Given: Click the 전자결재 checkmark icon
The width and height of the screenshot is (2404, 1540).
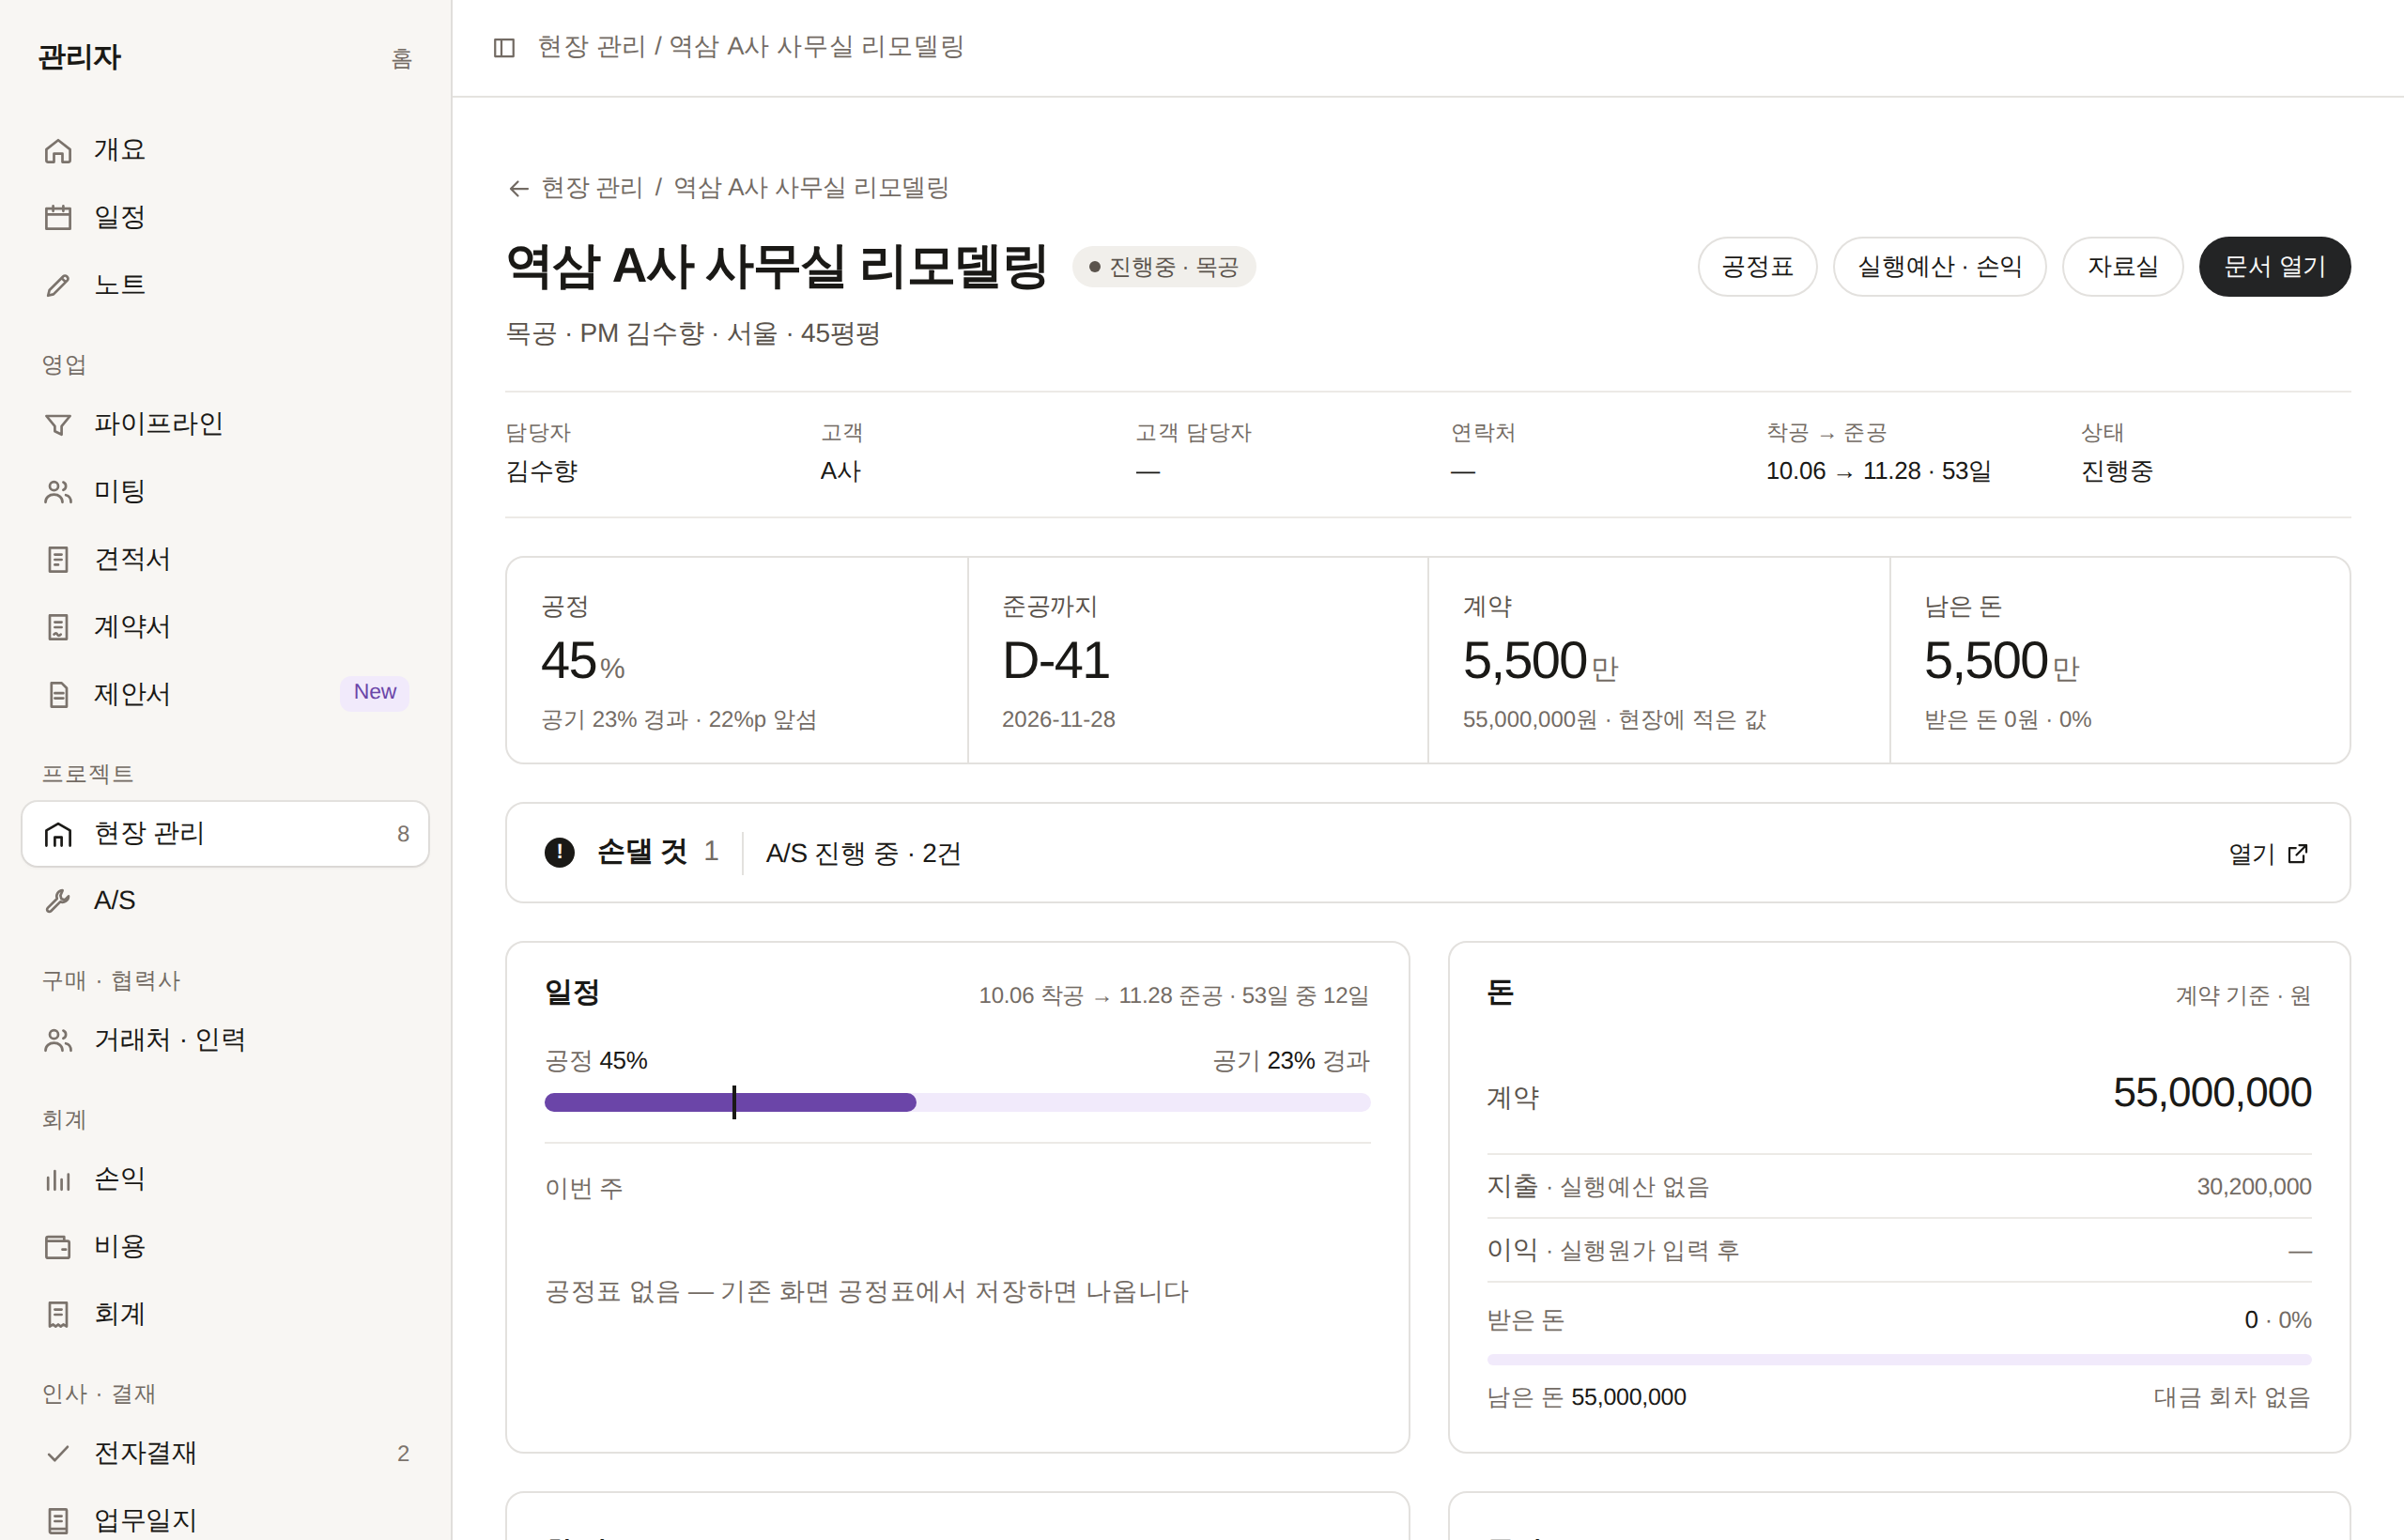Looking at the screenshot, I should tap(58, 1453).
